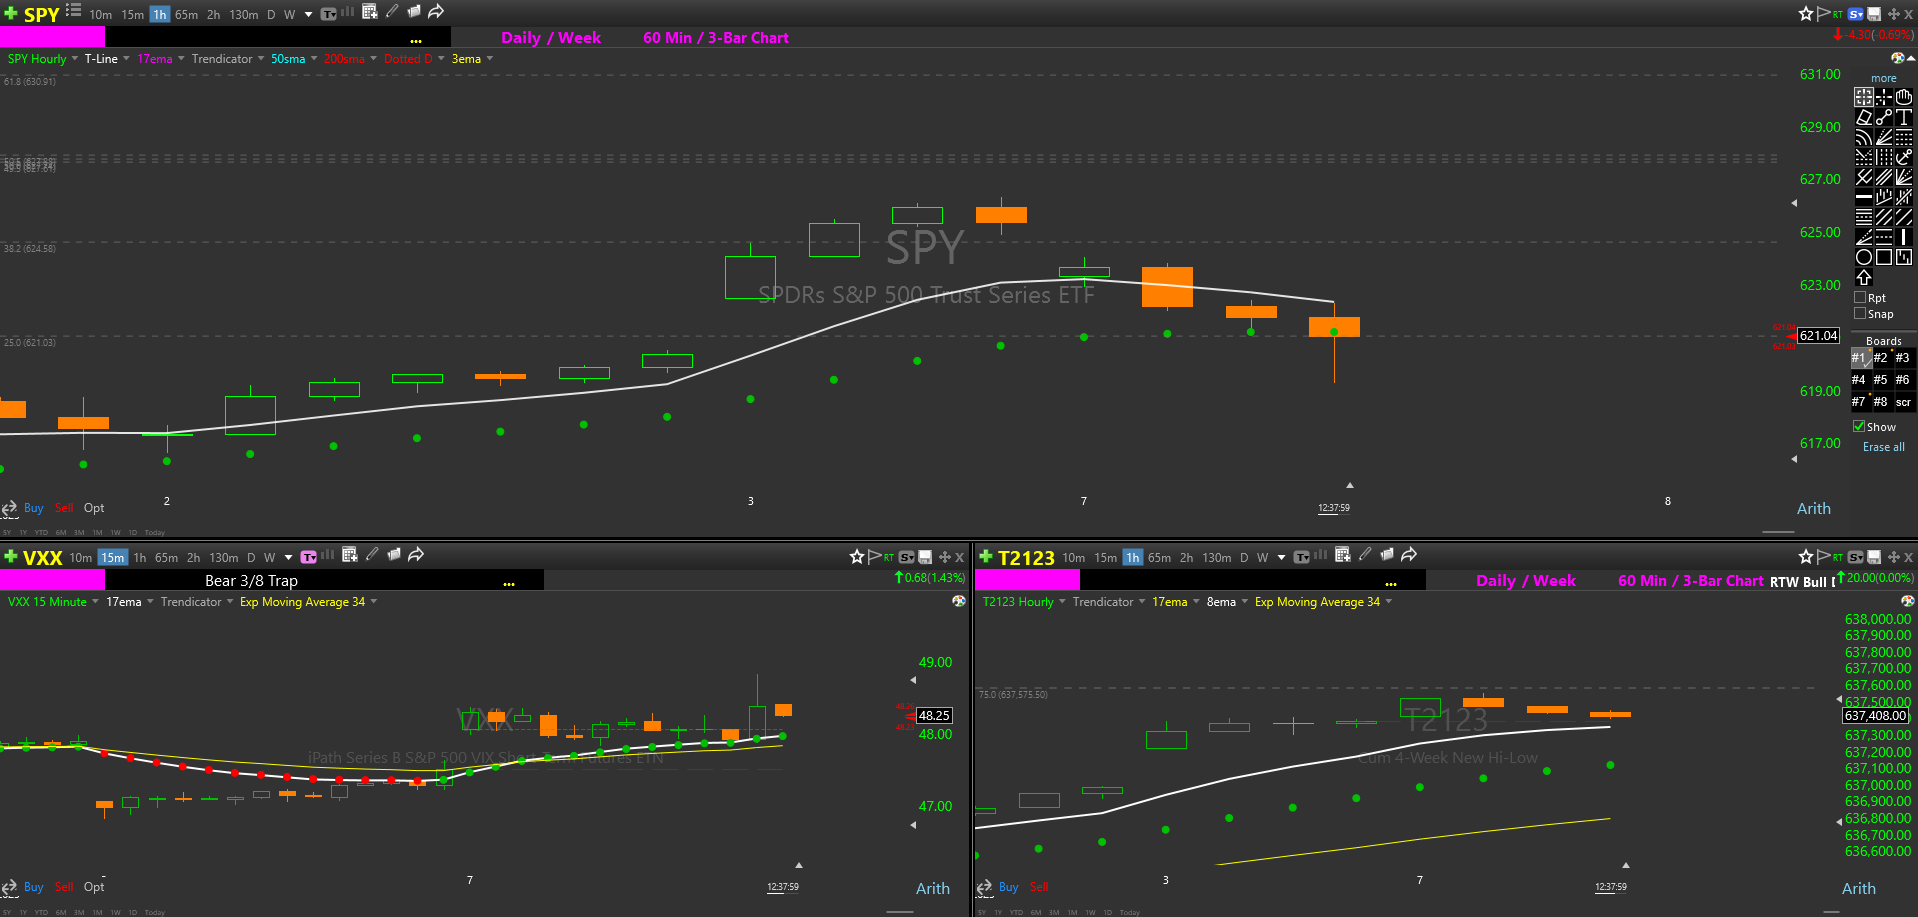Click Erase all drawings link
Screen dimensions: 1918x917
coord(1883,447)
